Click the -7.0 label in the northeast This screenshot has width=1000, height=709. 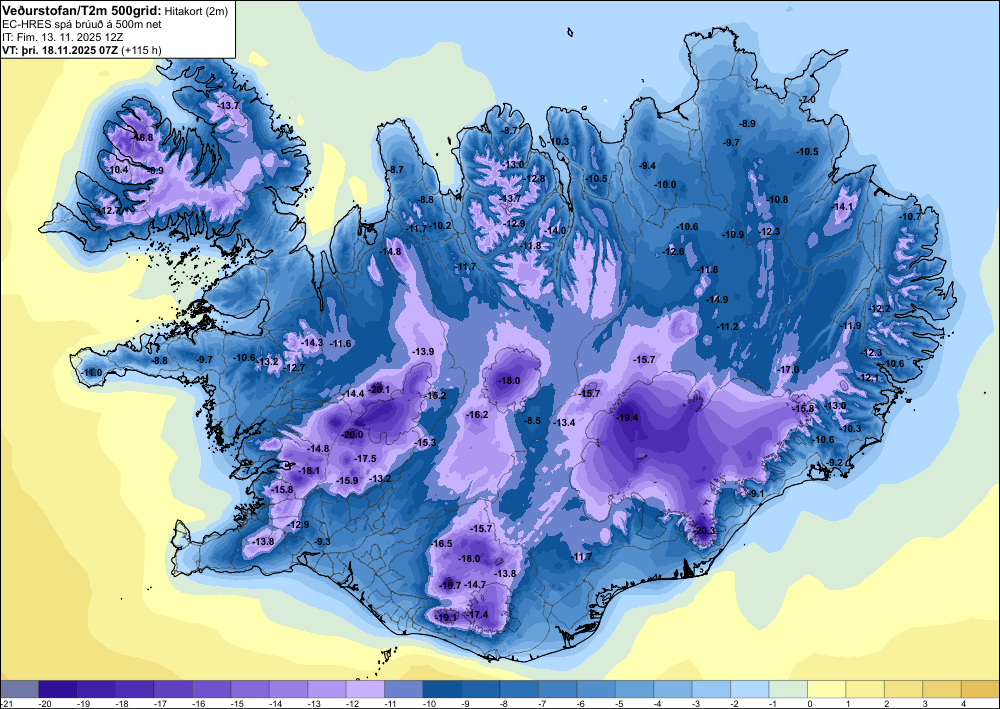808,99
